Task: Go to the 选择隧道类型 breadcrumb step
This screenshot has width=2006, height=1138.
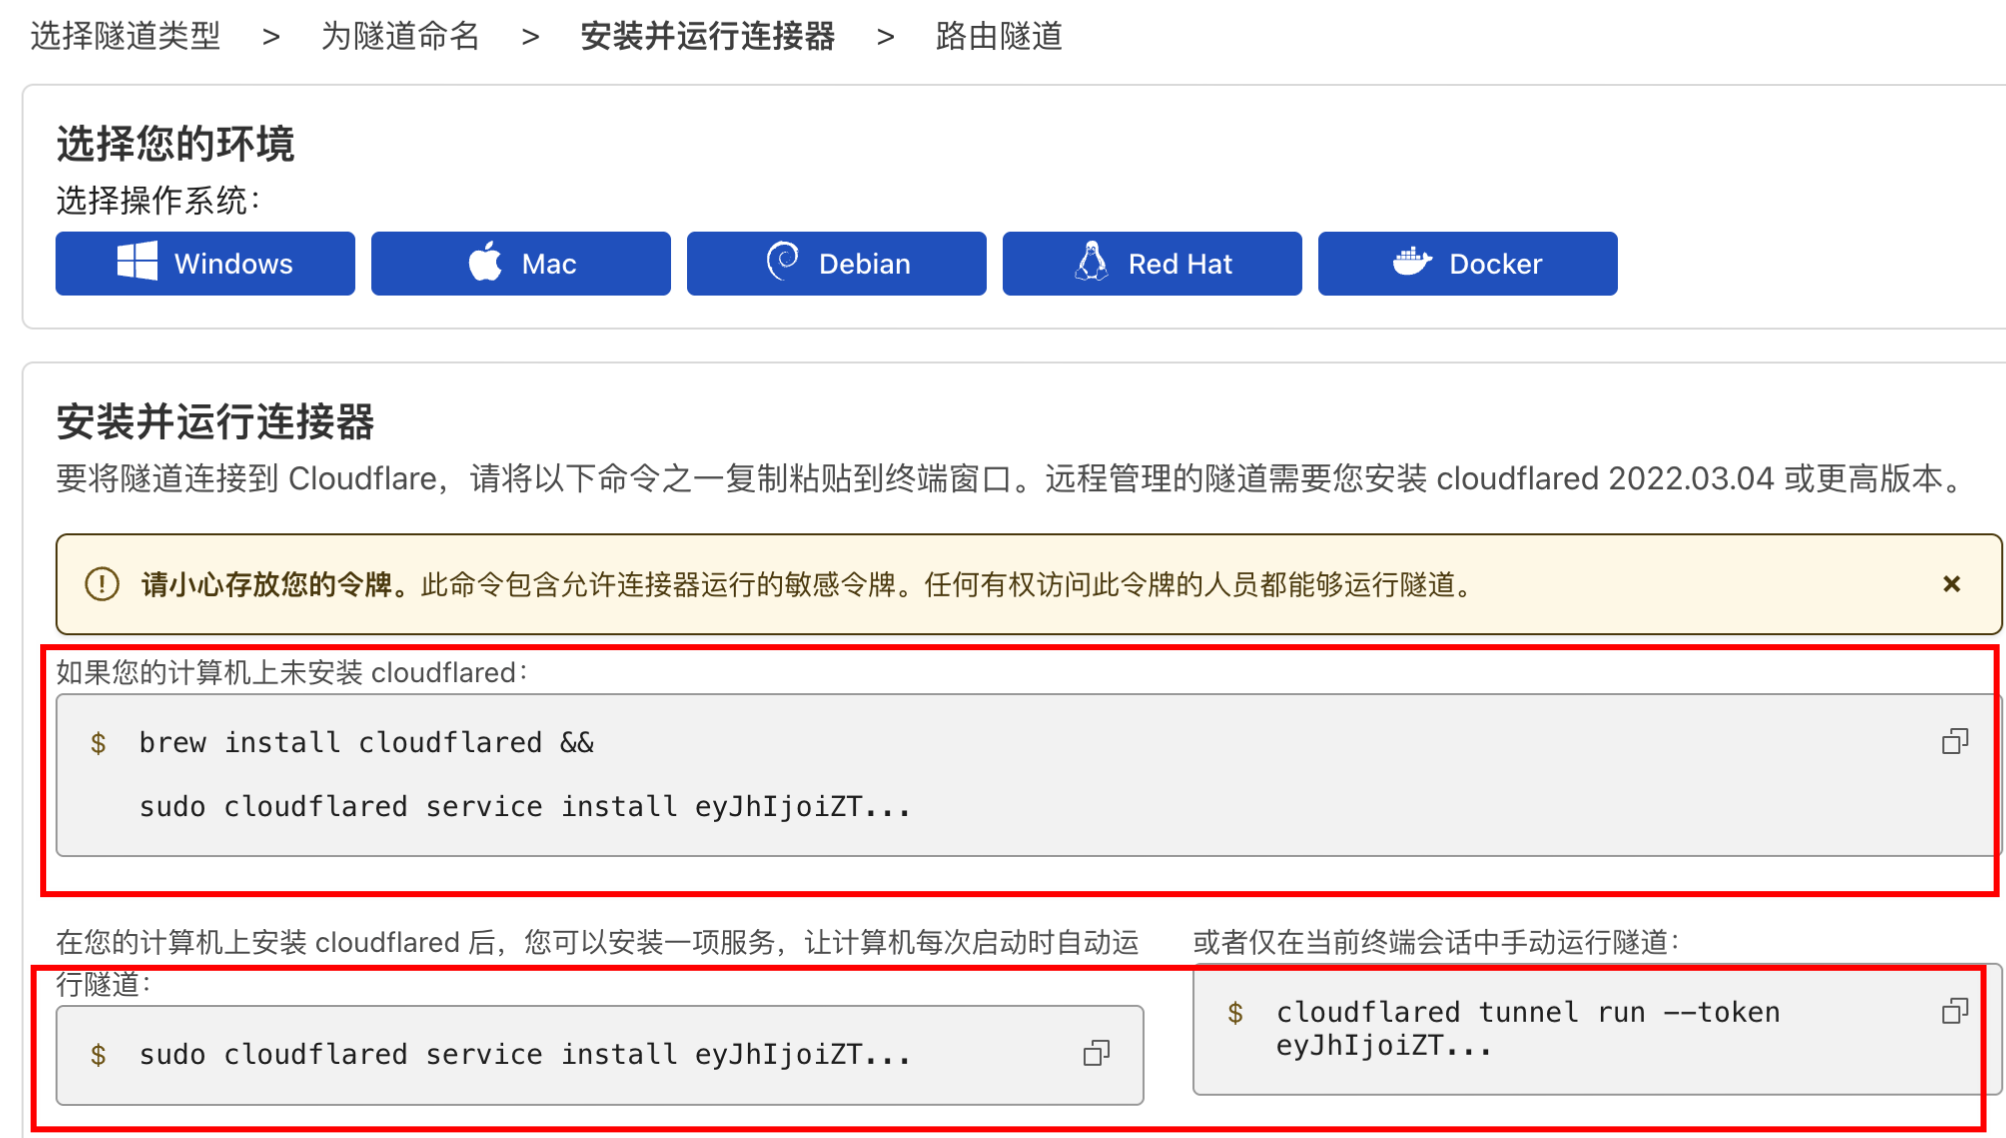Action: [126, 37]
